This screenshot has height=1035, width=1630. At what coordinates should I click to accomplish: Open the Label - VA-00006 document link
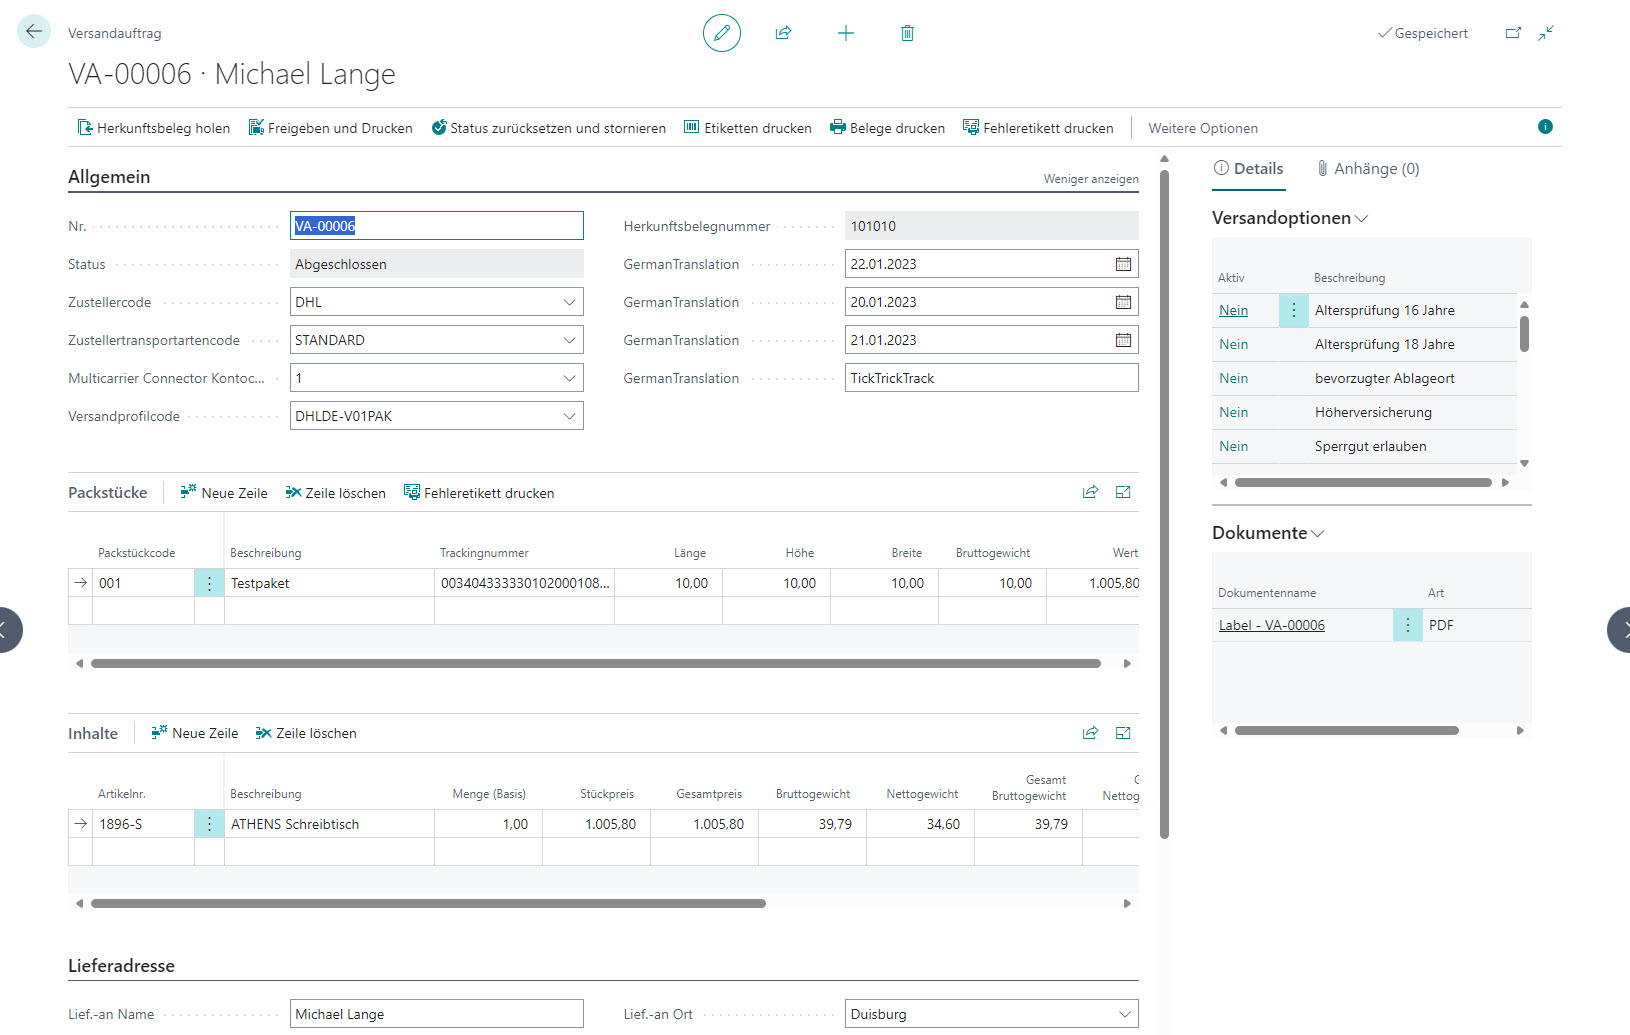tap(1271, 625)
